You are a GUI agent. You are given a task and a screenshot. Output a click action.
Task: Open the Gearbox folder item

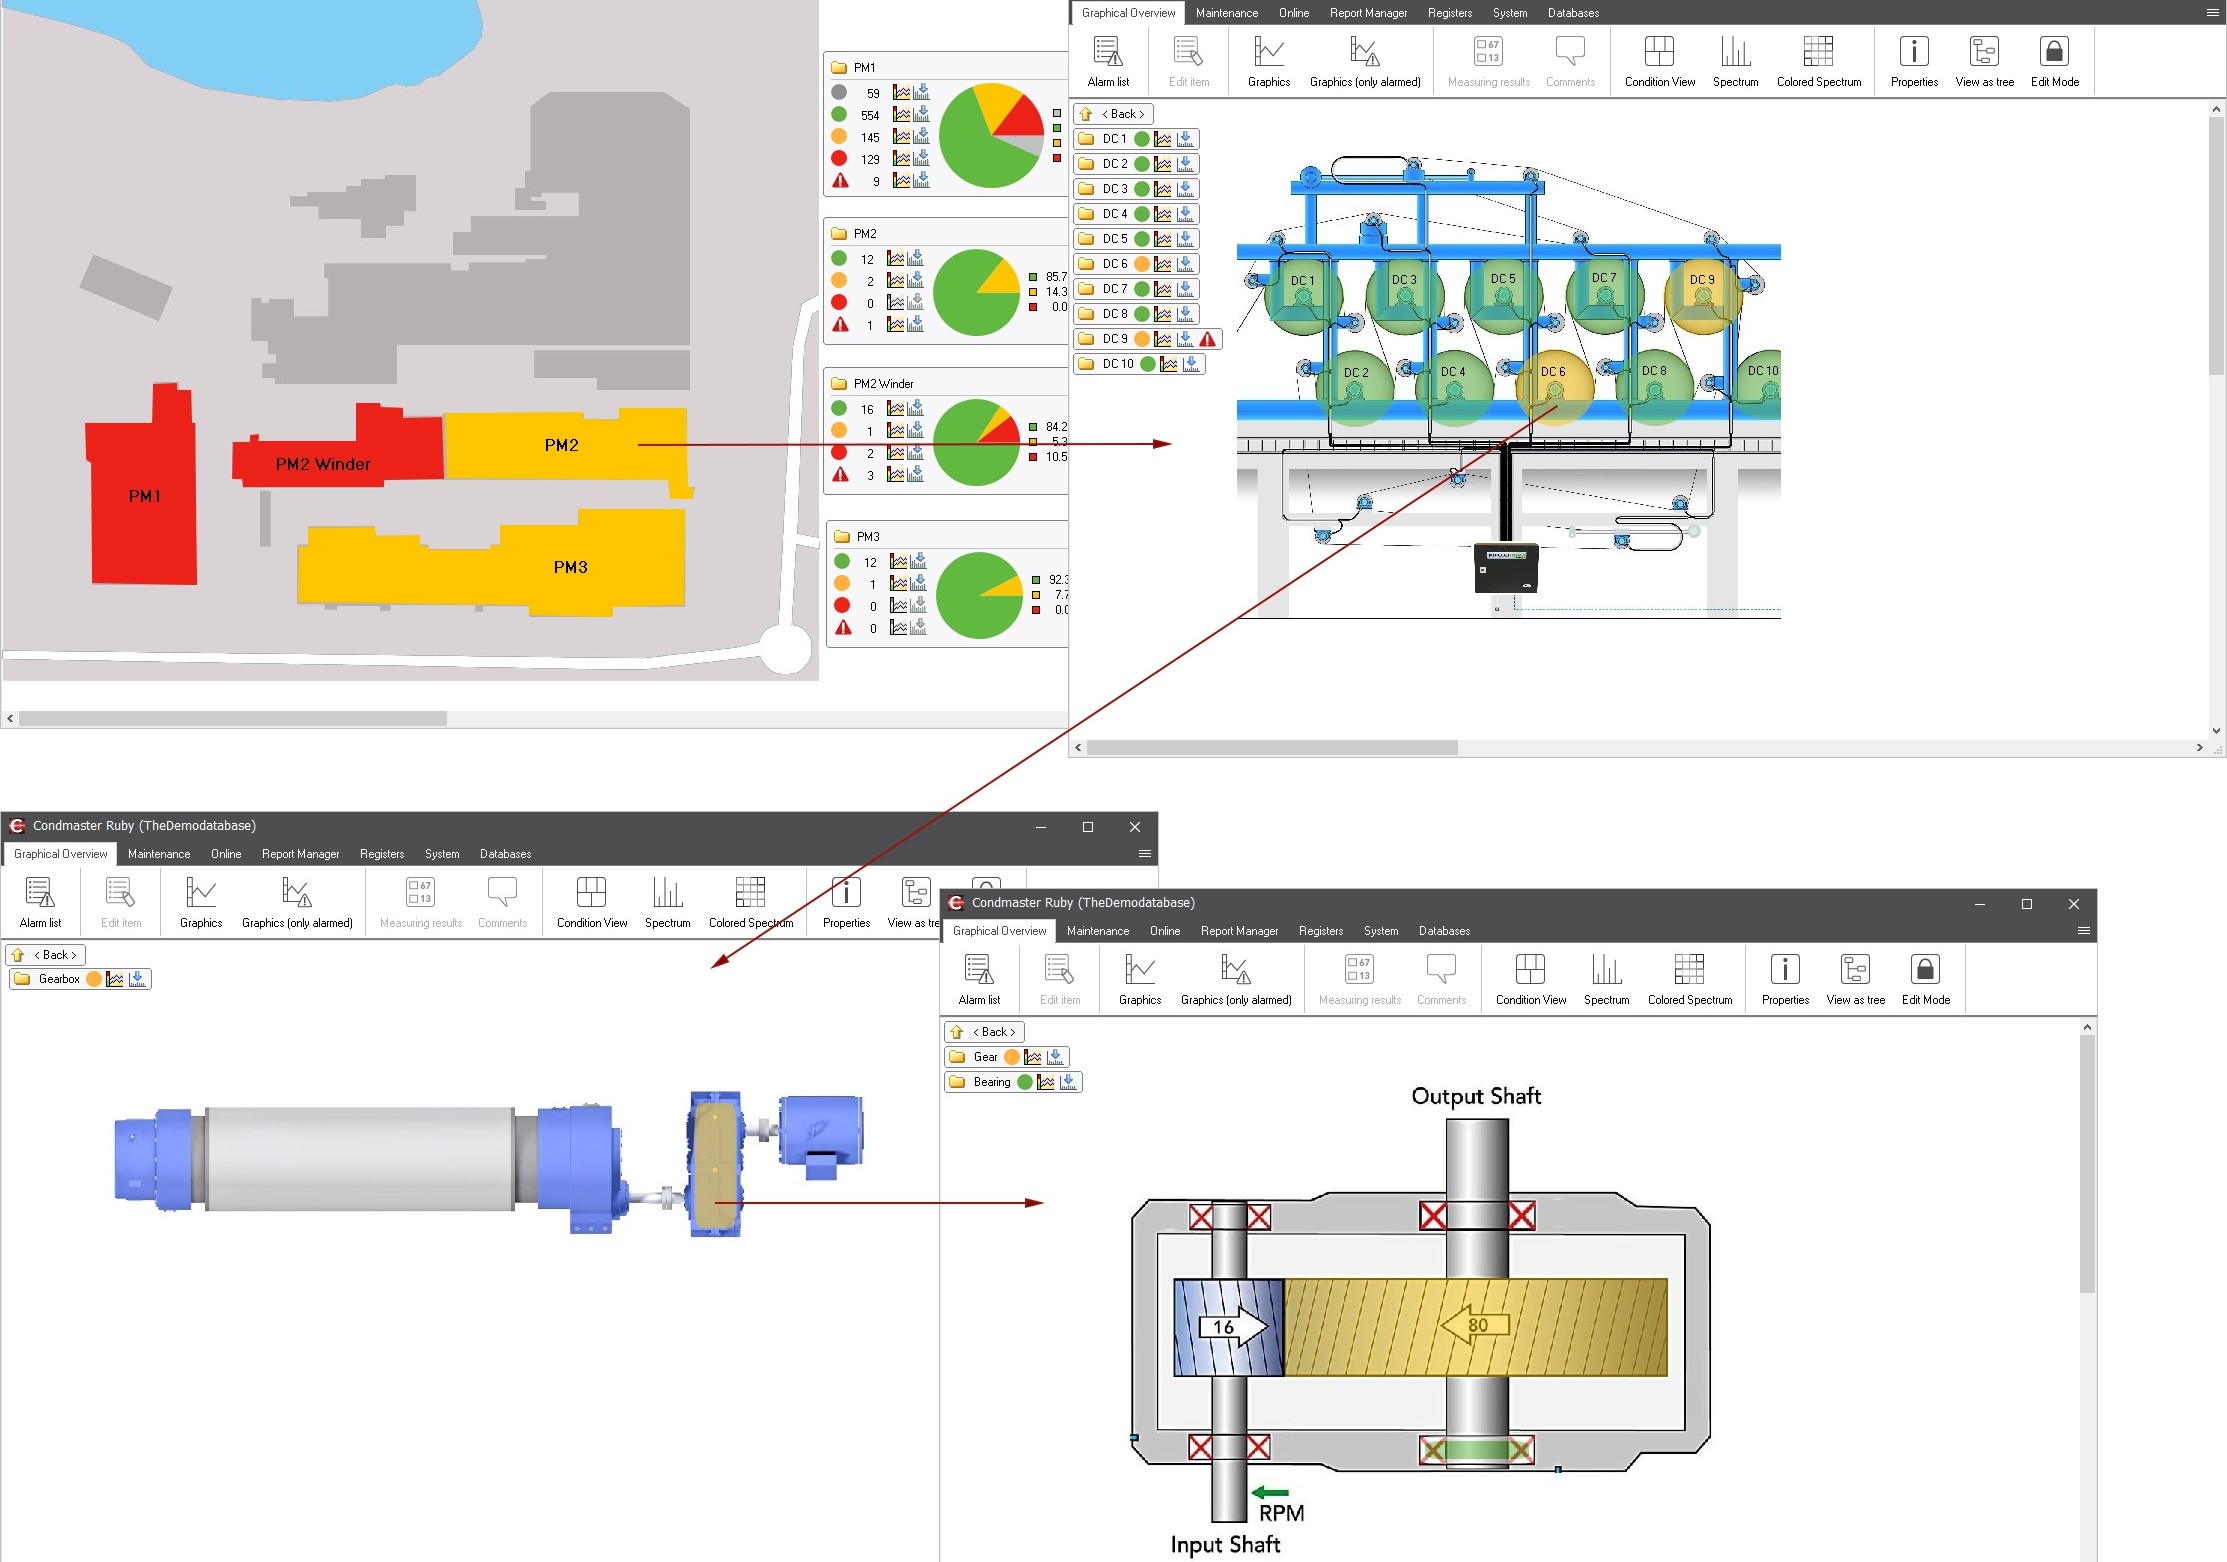coord(79,979)
